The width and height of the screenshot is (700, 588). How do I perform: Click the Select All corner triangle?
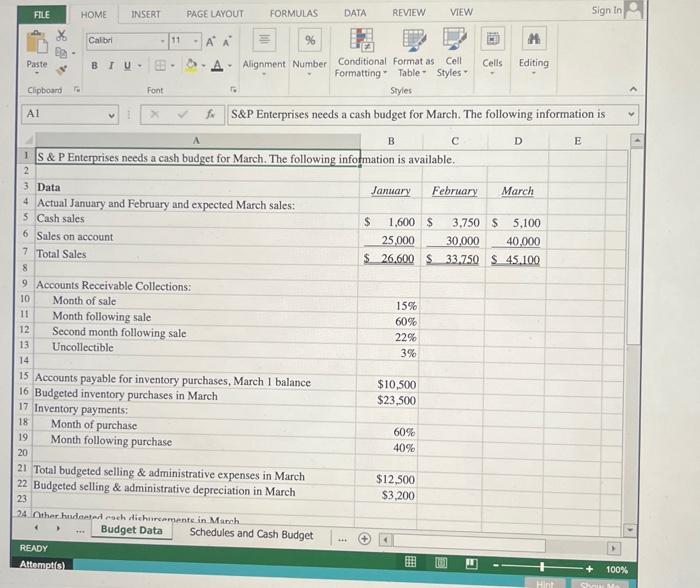coord(28,140)
